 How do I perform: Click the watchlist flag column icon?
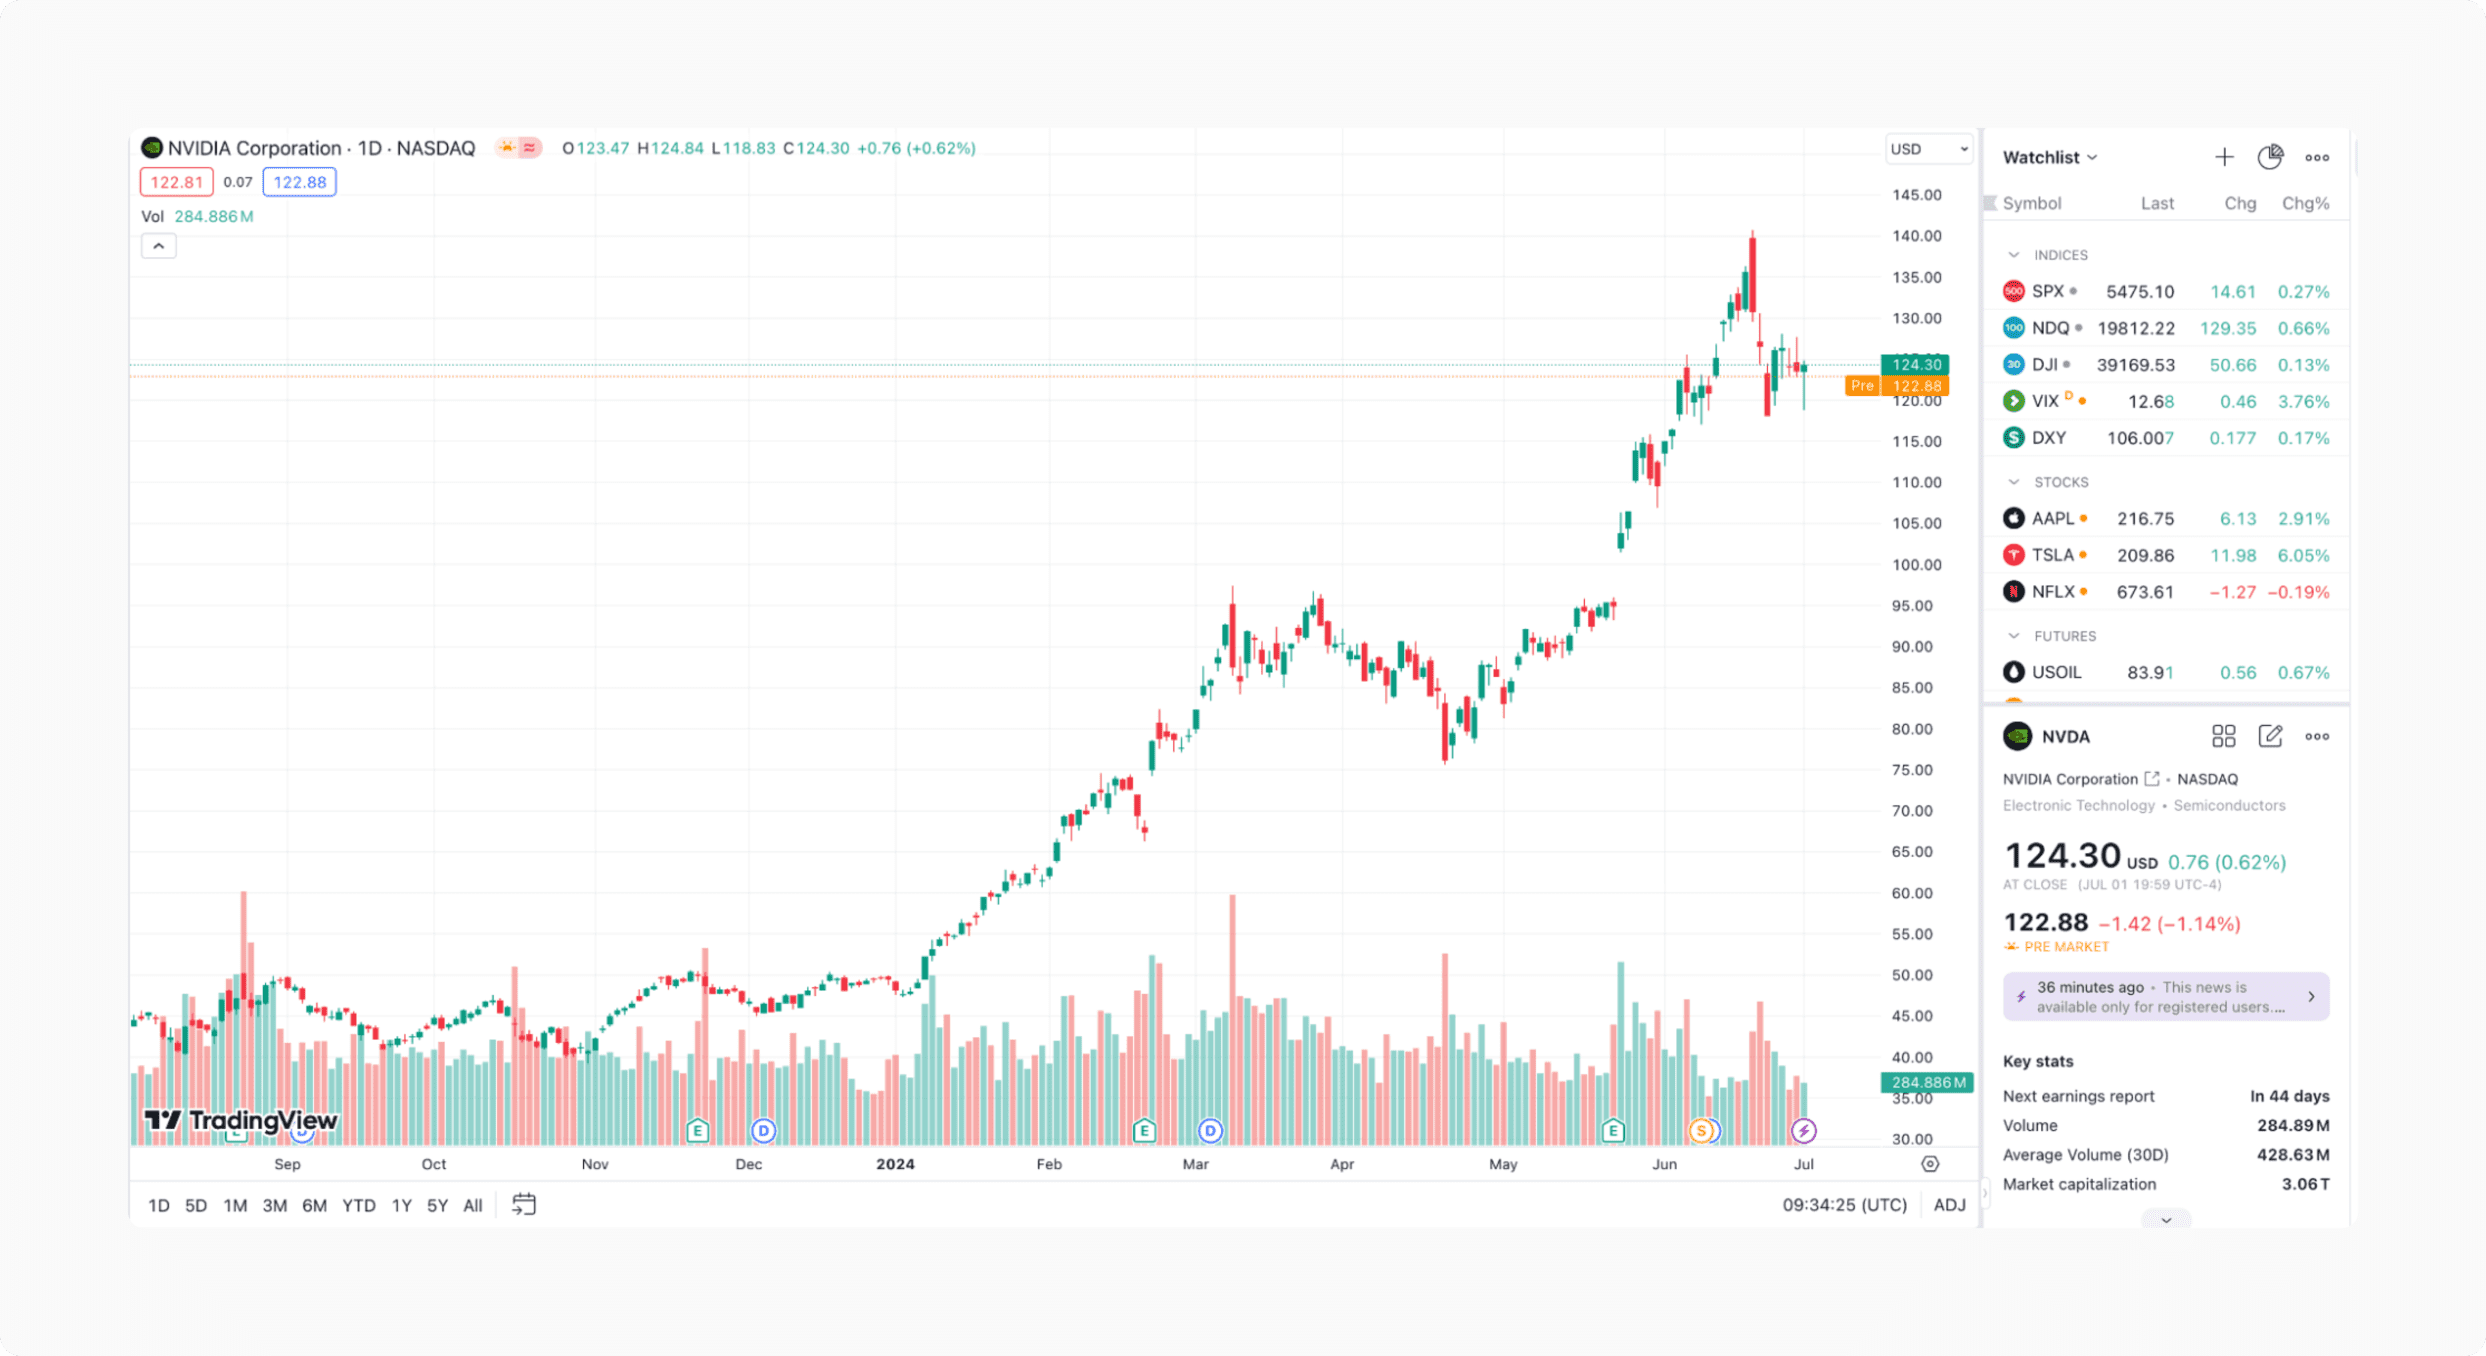pos(1990,203)
